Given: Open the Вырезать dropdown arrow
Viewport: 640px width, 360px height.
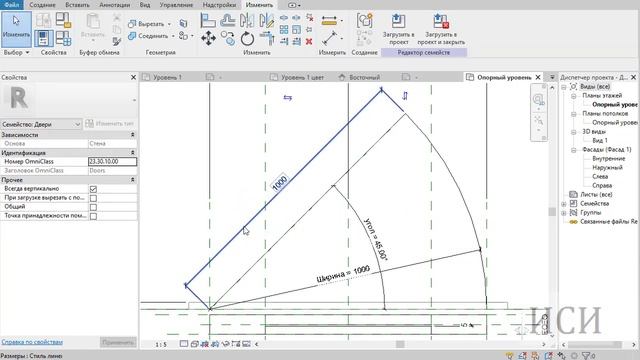Looking at the screenshot, I should pyautogui.click(x=169, y=24).
